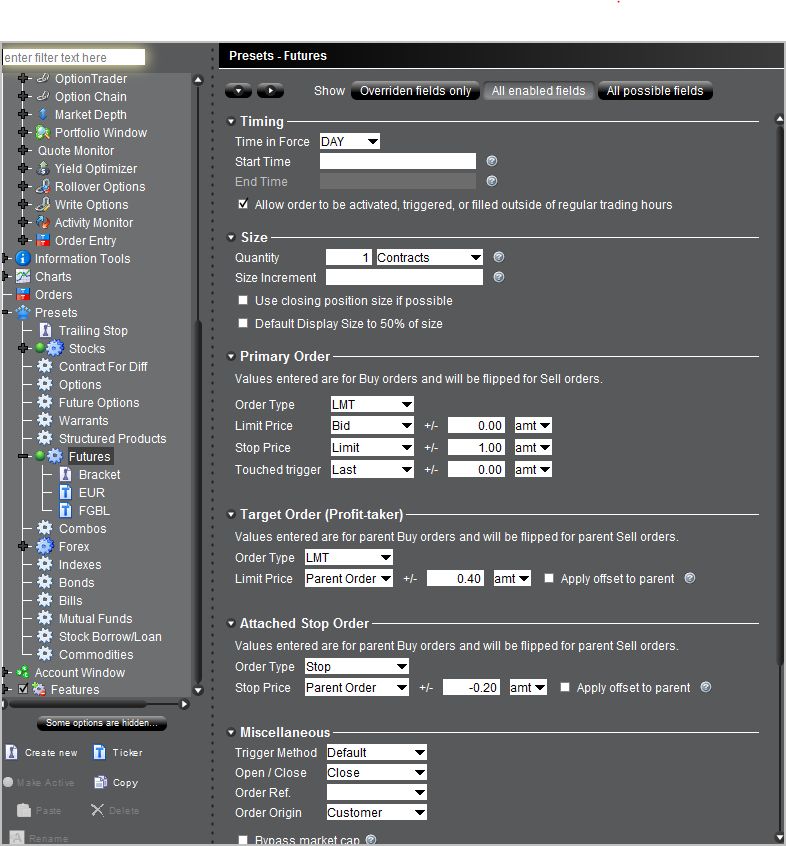Screen dimensions: 786x846
Task: Click the Order Entry icon
Action: [x=43, y=240]
